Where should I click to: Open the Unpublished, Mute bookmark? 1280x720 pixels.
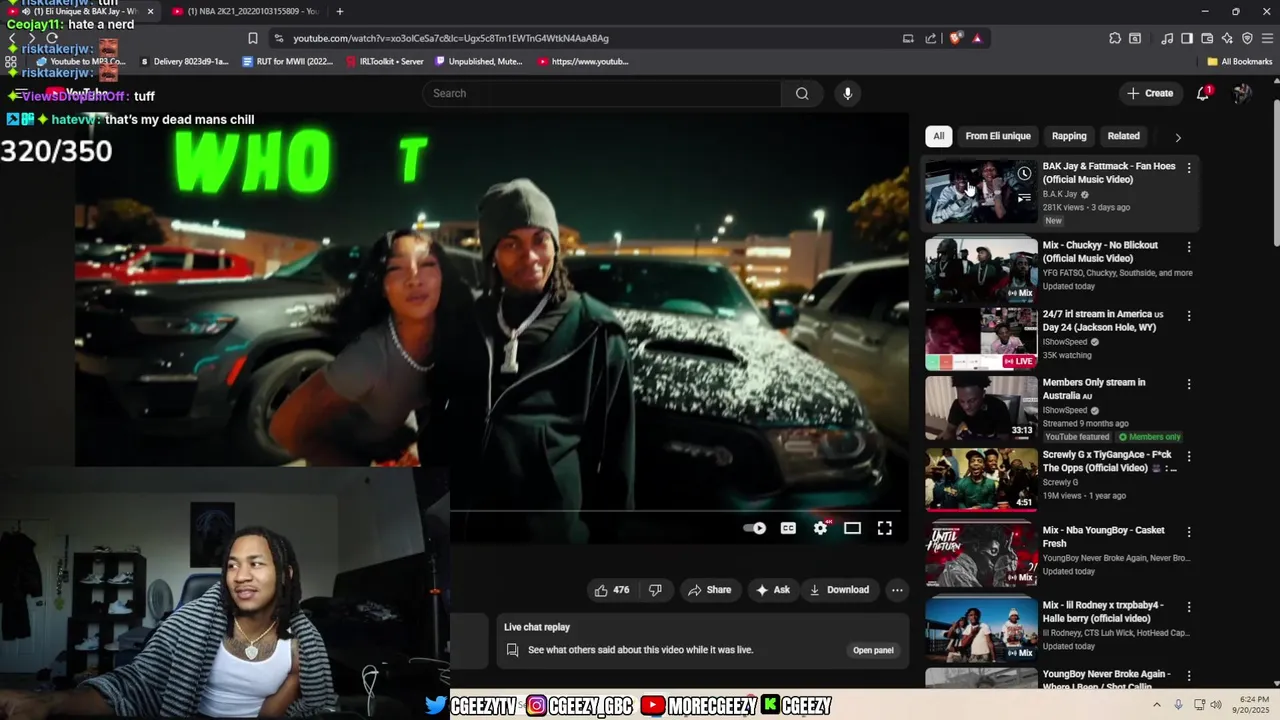coord(478,61)
